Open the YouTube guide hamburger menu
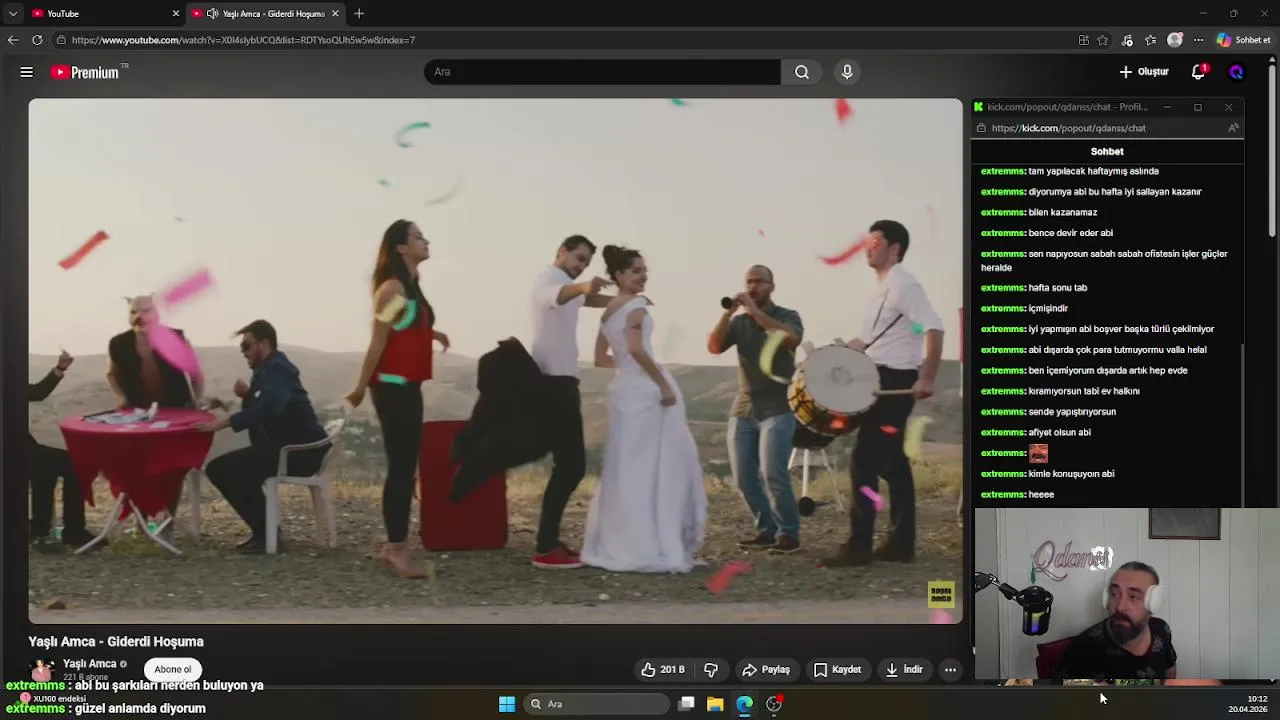Viewport: 1280px width, 720px height. point(27,72)
